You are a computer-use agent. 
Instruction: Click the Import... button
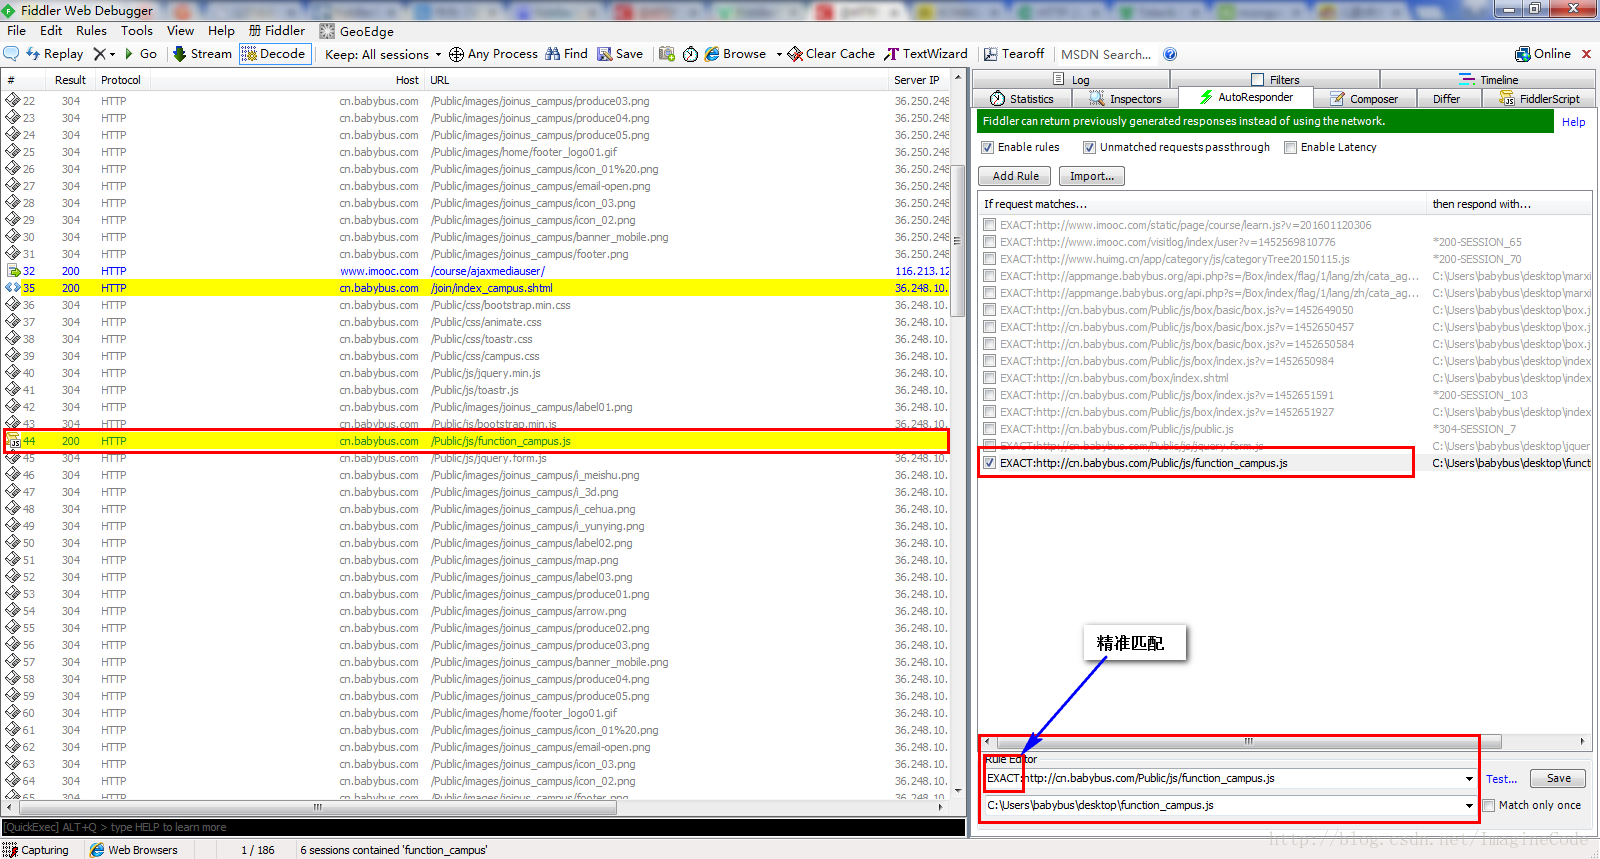pyautogui.click(x=1092, y=176)
